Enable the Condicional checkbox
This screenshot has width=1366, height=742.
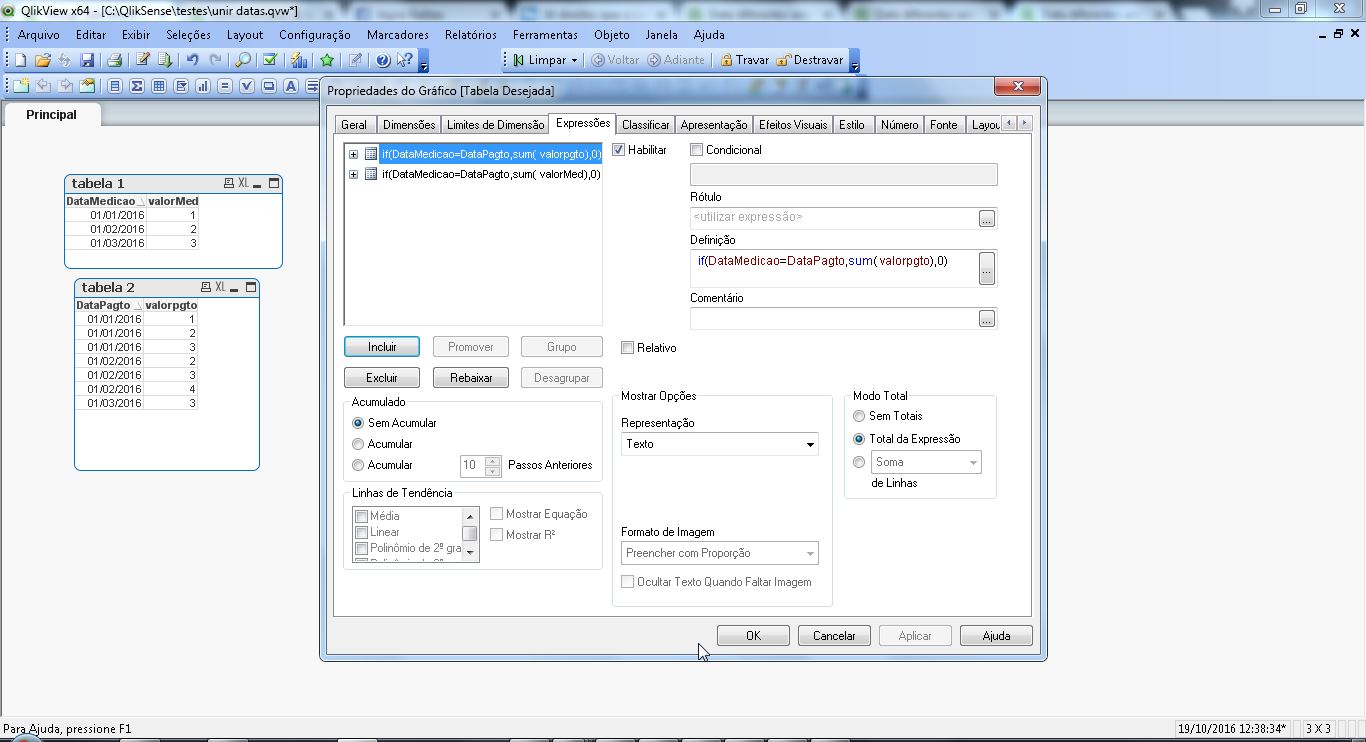click(697, 150)
